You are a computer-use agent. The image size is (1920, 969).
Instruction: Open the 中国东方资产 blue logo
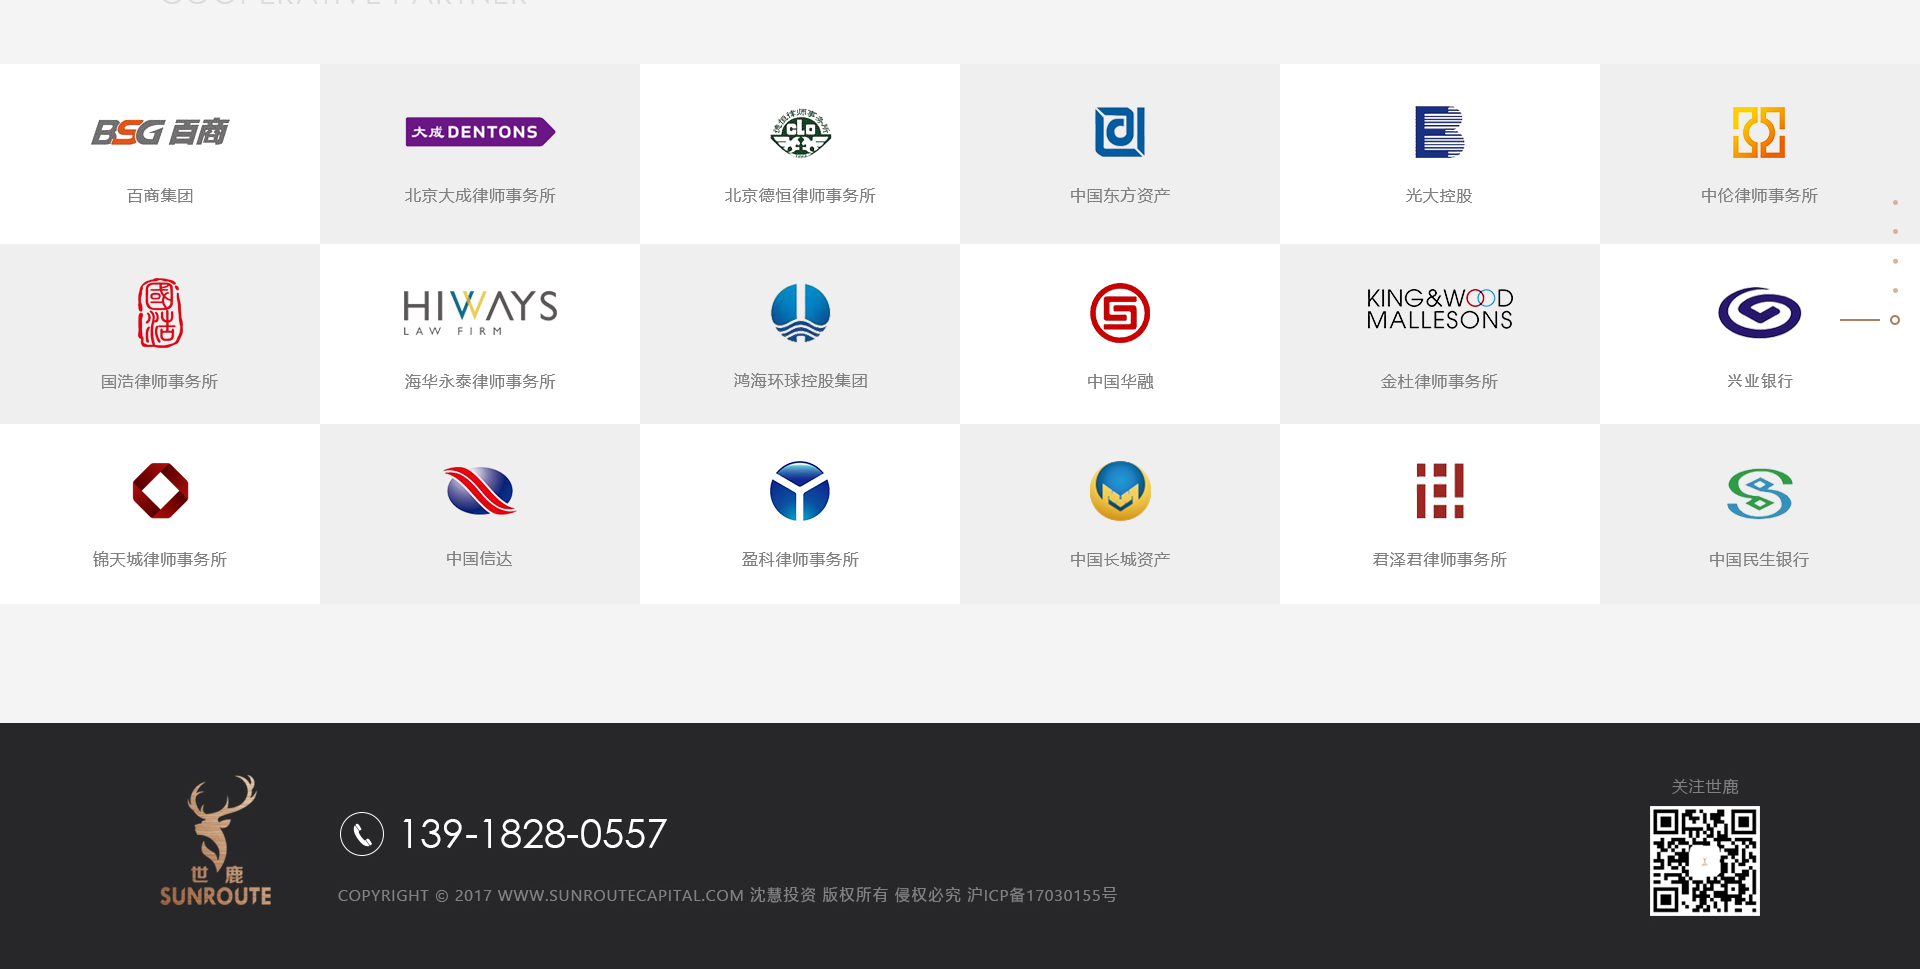point(1120,132)
